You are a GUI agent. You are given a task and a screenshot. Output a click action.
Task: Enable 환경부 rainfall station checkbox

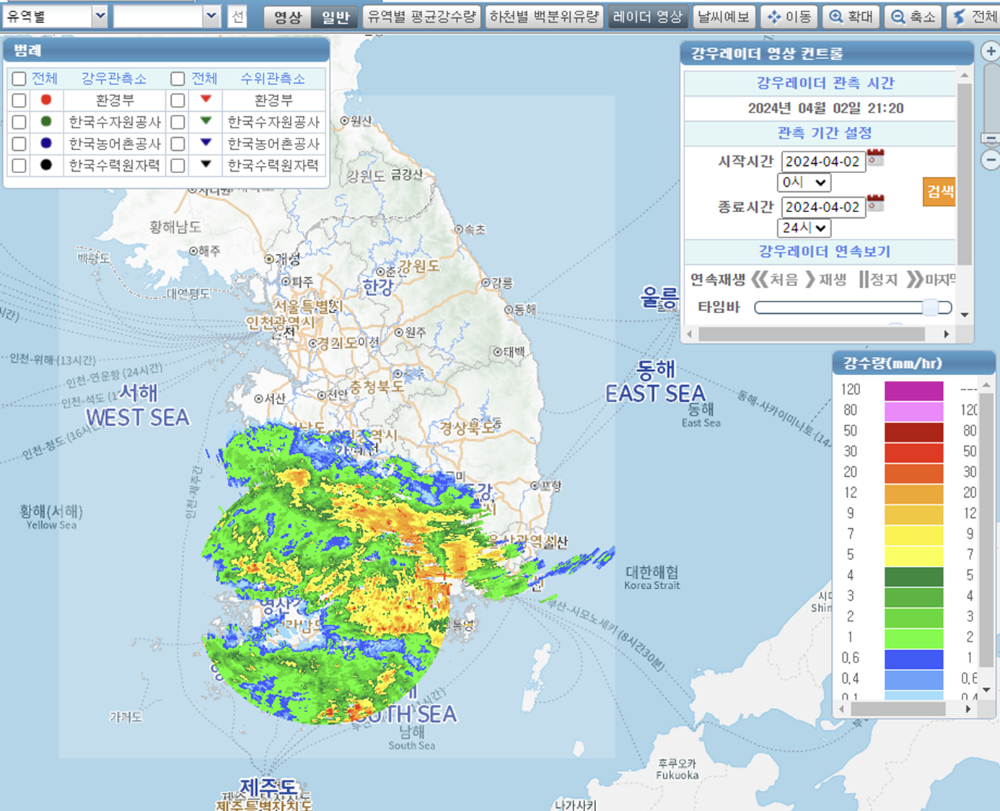tap(19, 101)
